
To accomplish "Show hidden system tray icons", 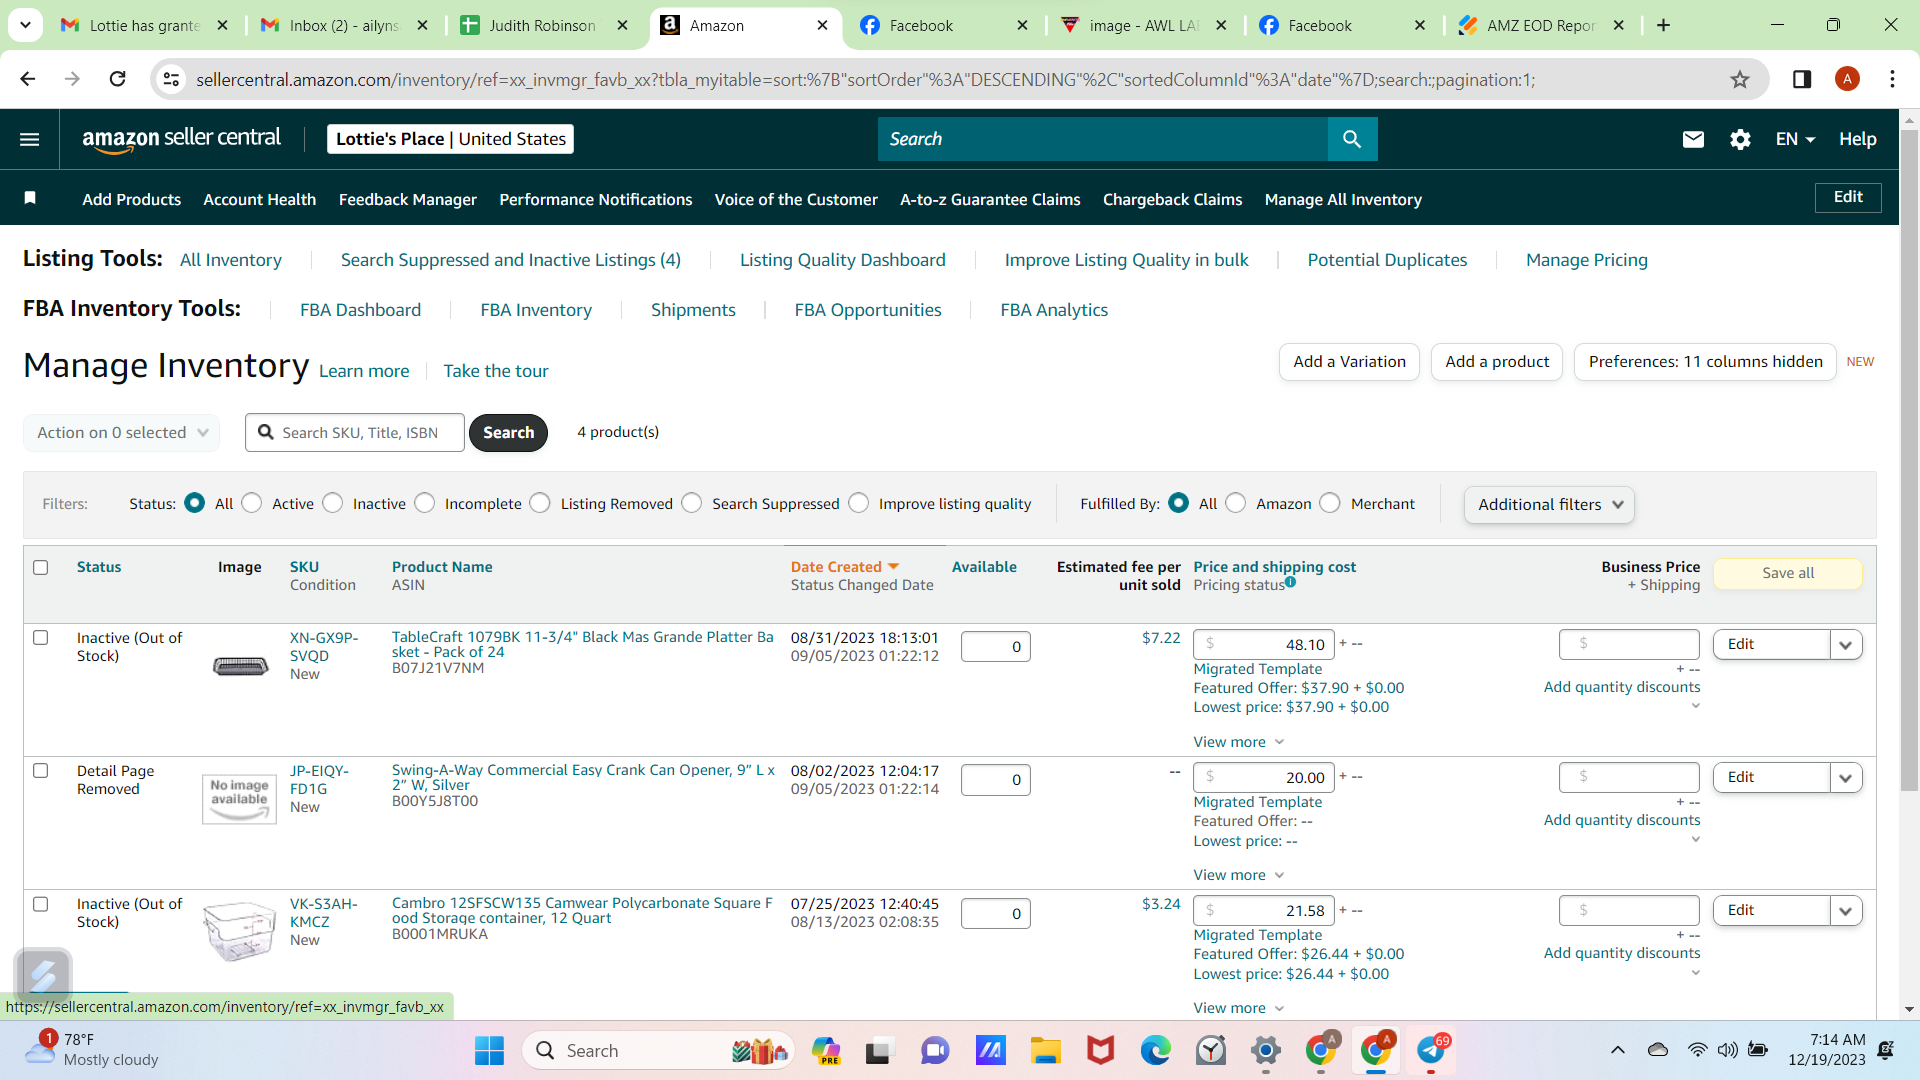I will pyautogui.click(x=1617, y=1050).
